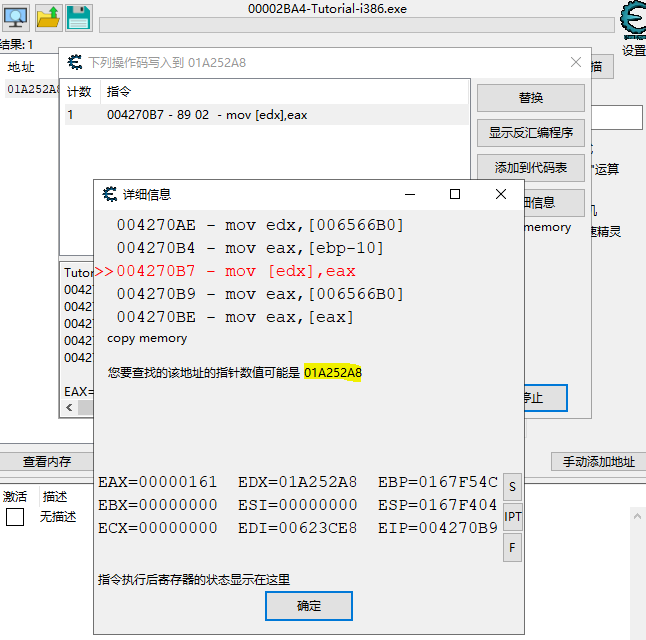Click the 手动添加地址 button

[x=599, y=462]
